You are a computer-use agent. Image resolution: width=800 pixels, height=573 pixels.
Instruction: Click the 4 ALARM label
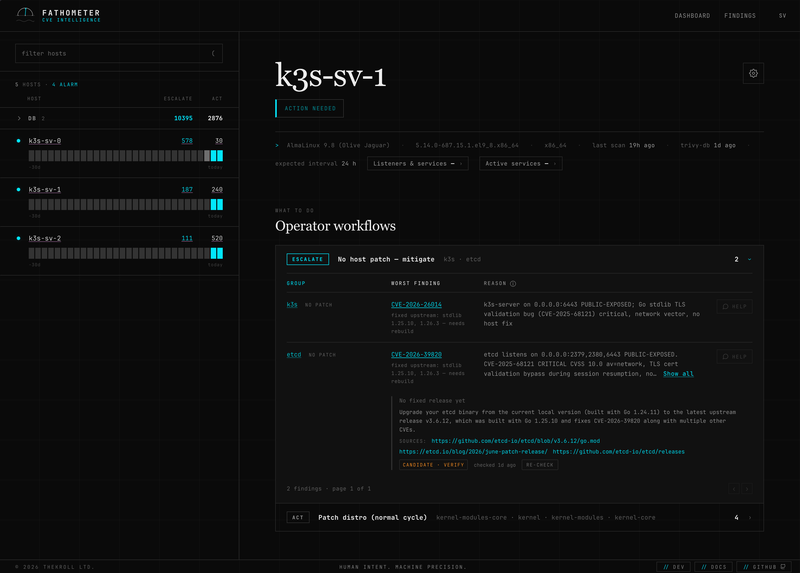pos(65,85)
